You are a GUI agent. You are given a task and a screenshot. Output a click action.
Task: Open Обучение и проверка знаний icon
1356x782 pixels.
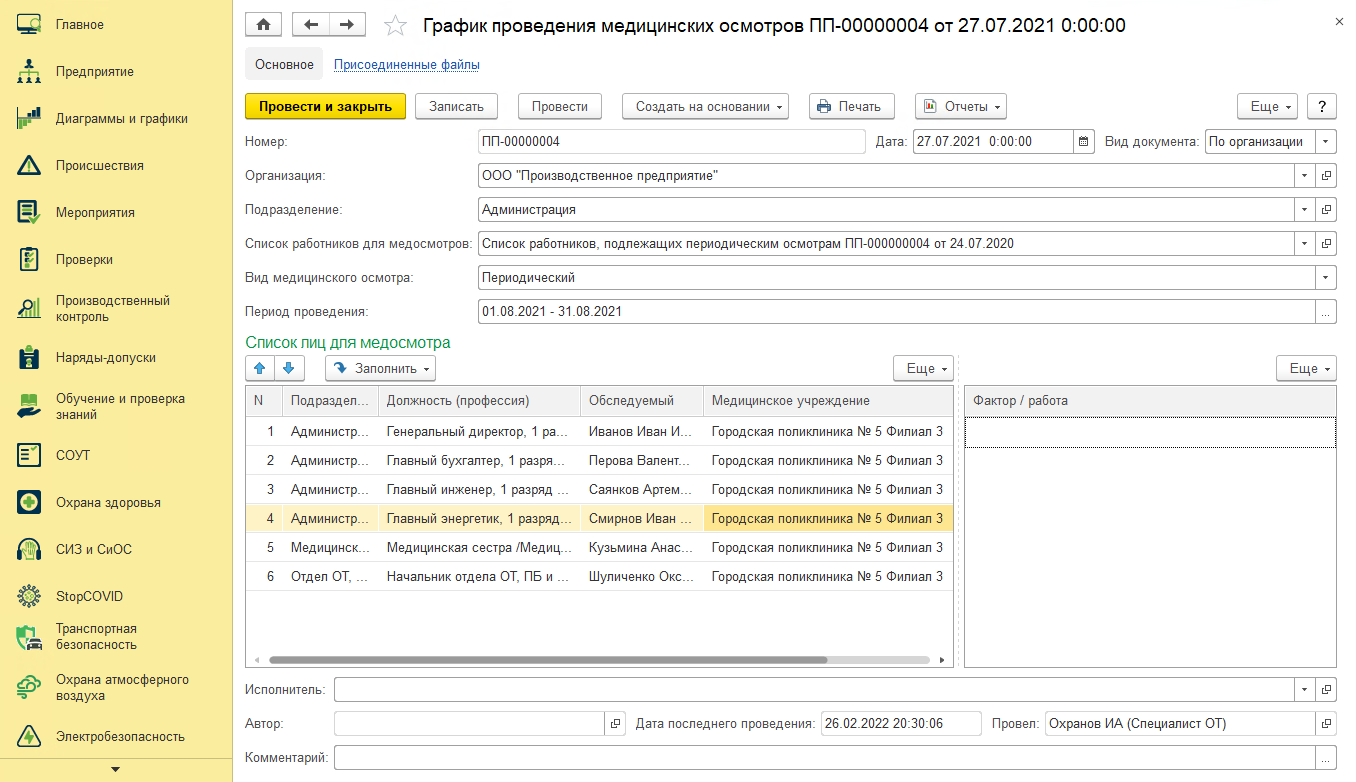pyautogui.click(x=29, y=406)
